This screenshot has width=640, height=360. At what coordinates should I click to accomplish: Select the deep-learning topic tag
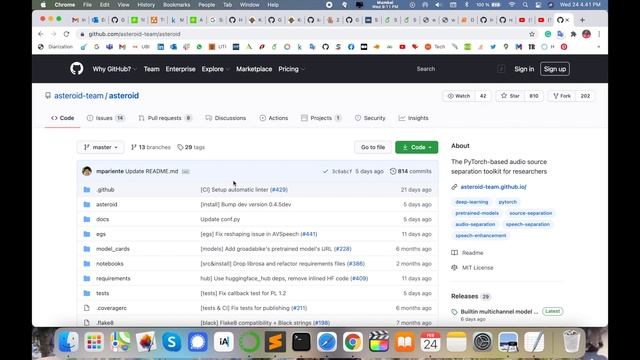click(x=471, y=202)
